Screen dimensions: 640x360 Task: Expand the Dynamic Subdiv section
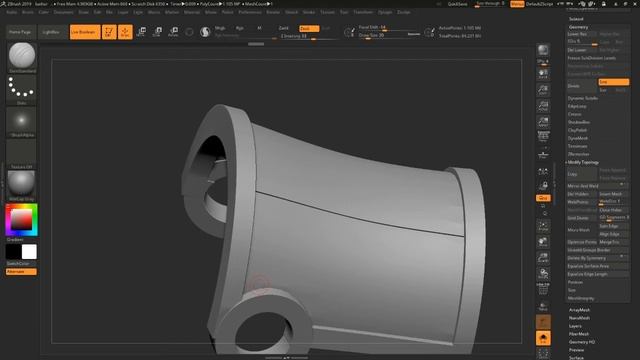(x=582, y=98)
